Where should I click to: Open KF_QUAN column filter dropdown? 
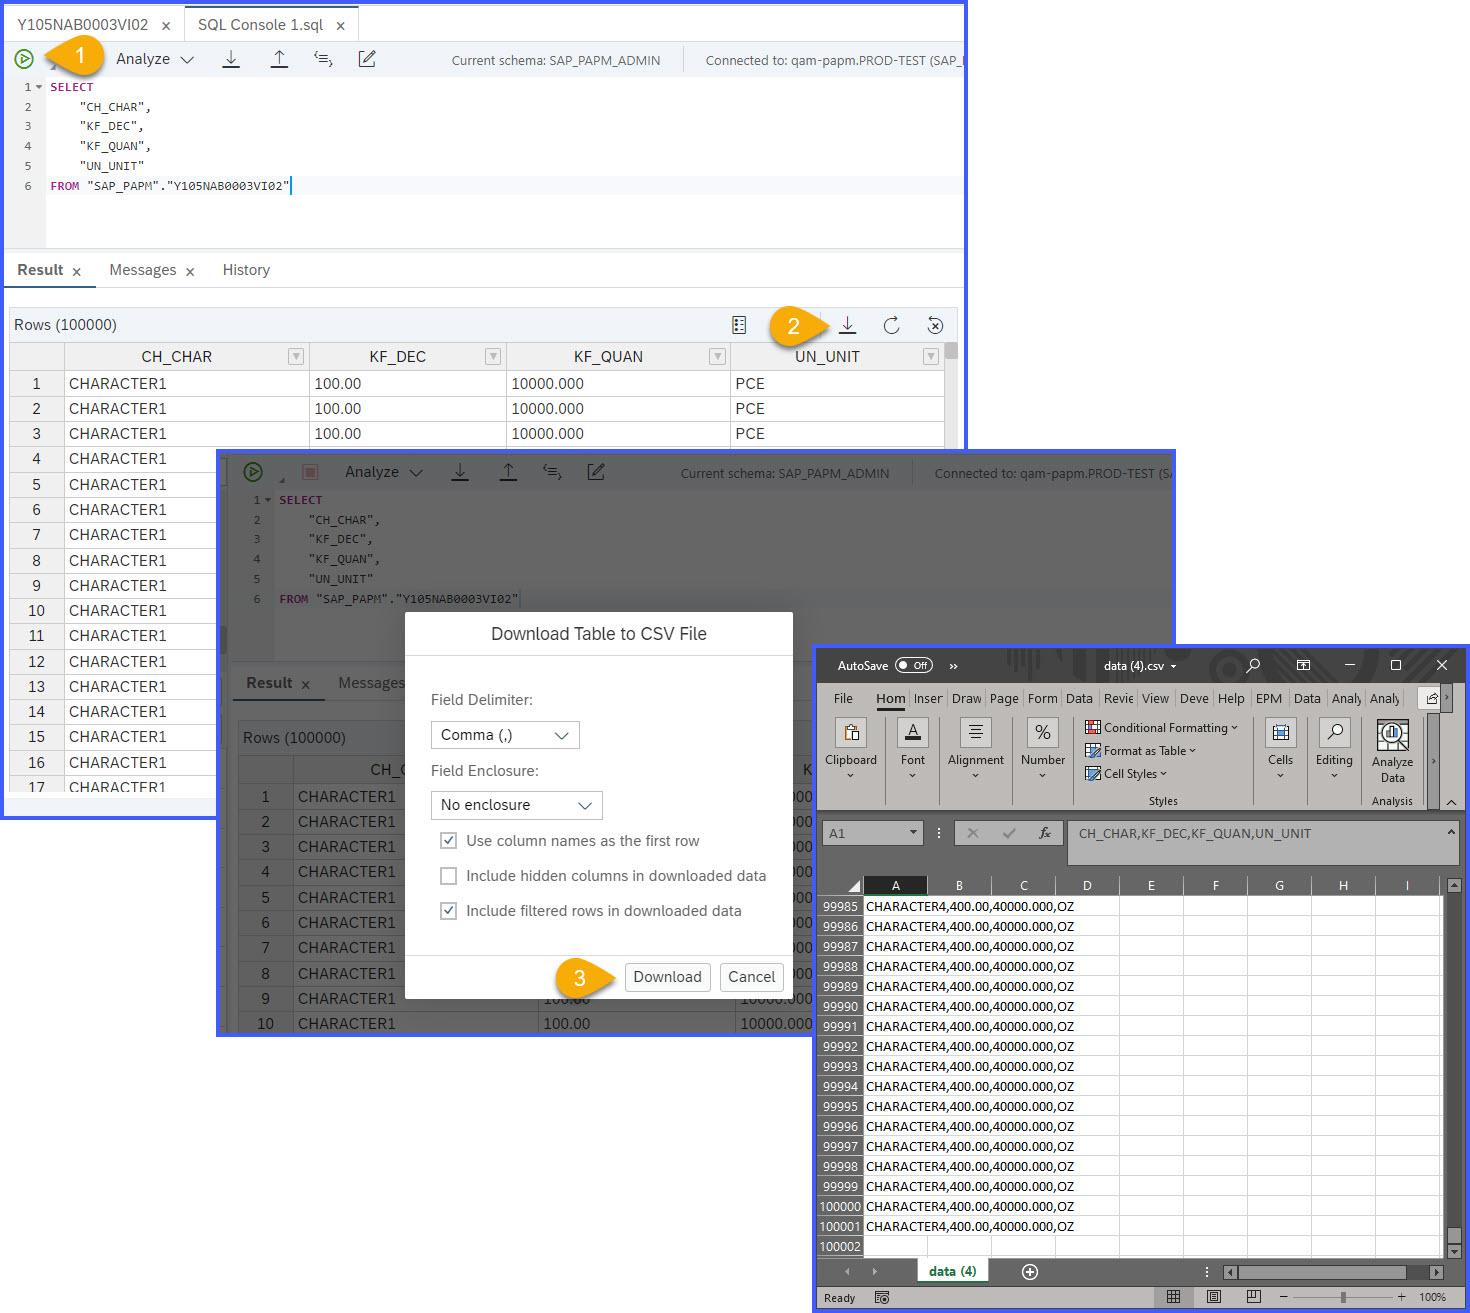(x=717, y=357)
